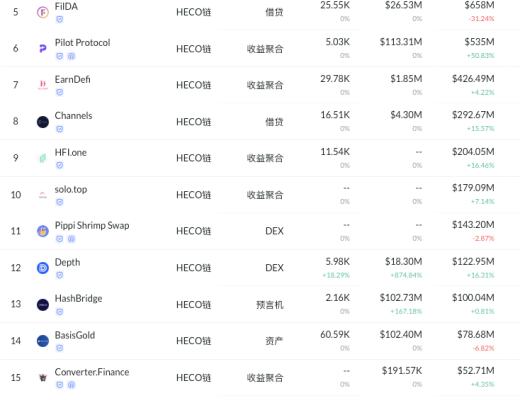
Task: Click the DEX category in Depth row
Action: pos(274,268)
